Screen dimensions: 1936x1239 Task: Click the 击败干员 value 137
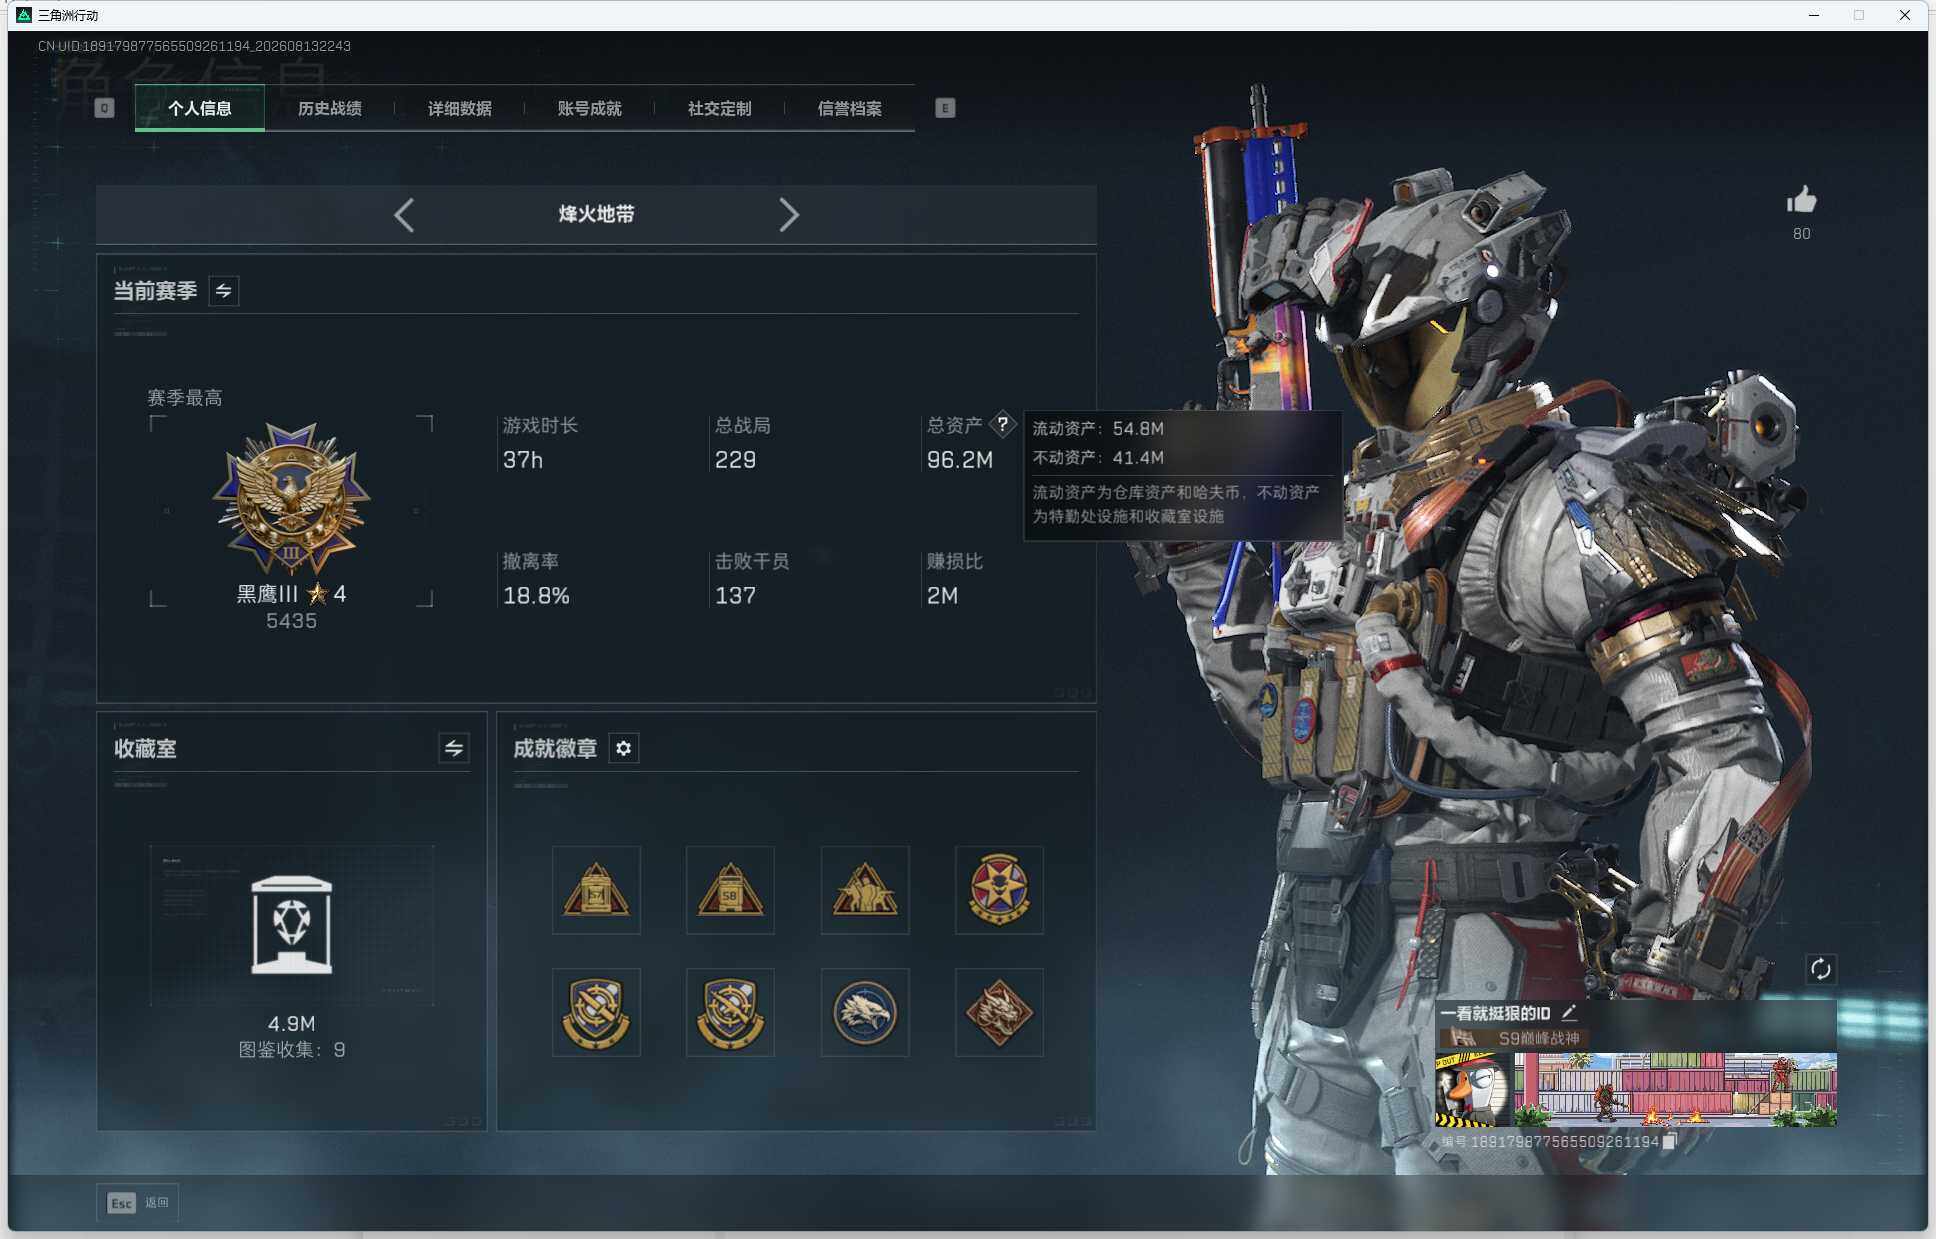point(735,596)
